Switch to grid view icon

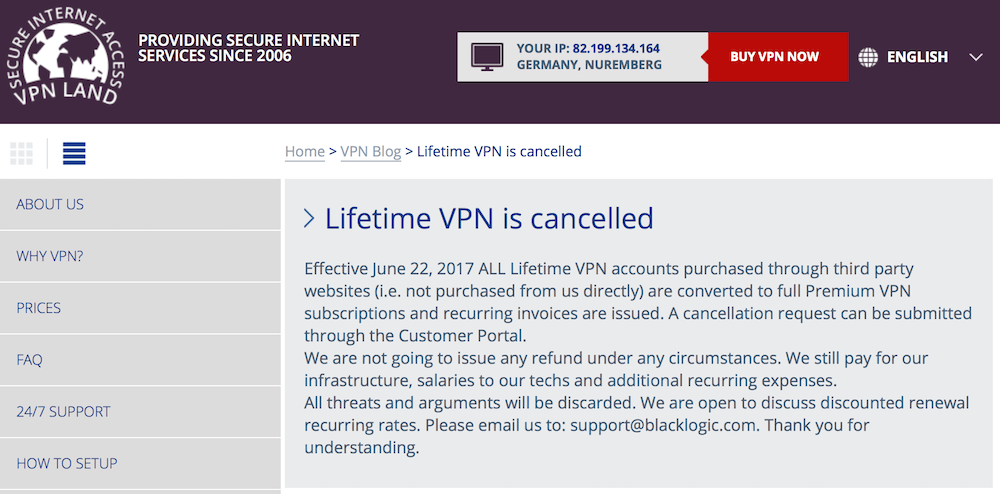(x=21, y=153)
